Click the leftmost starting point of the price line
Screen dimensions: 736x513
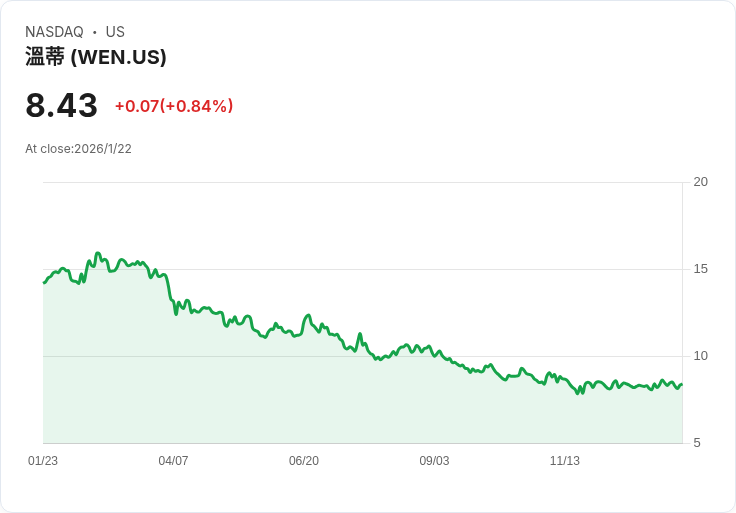click(x=44, y=283)
